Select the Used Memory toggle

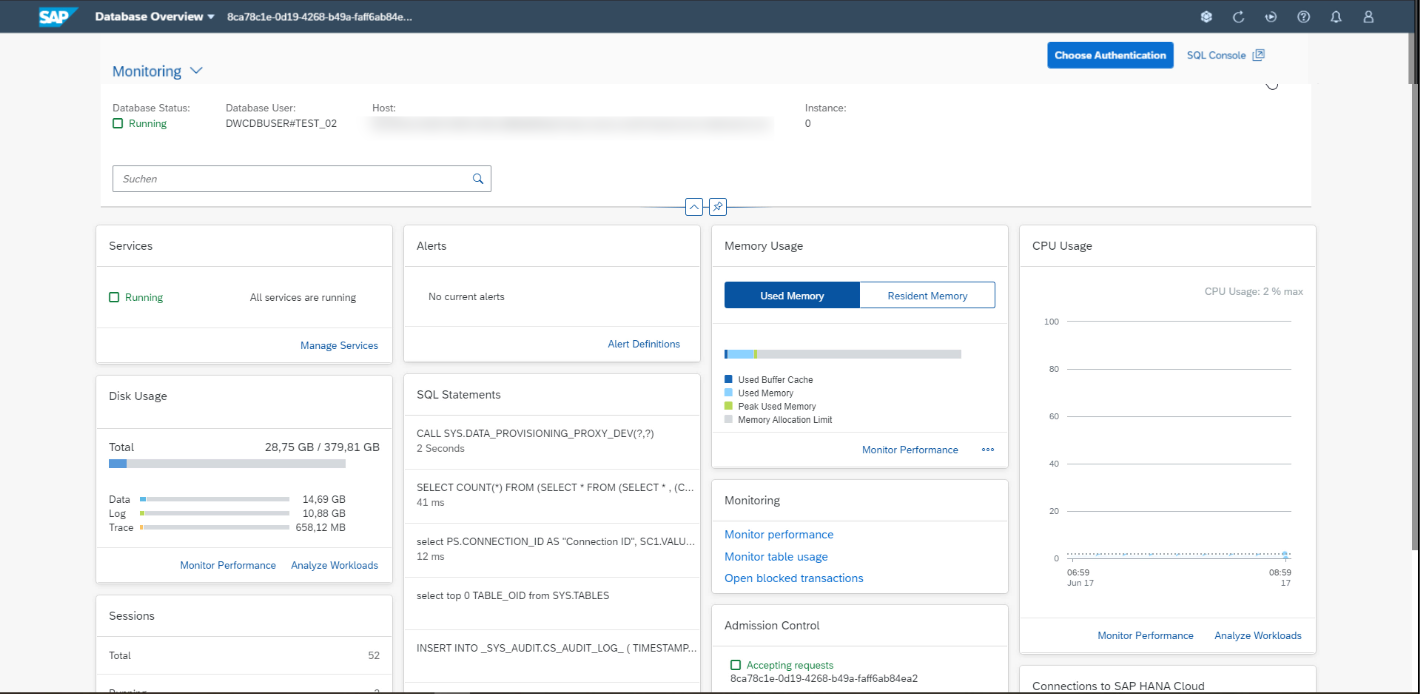[x=792, y=296]
